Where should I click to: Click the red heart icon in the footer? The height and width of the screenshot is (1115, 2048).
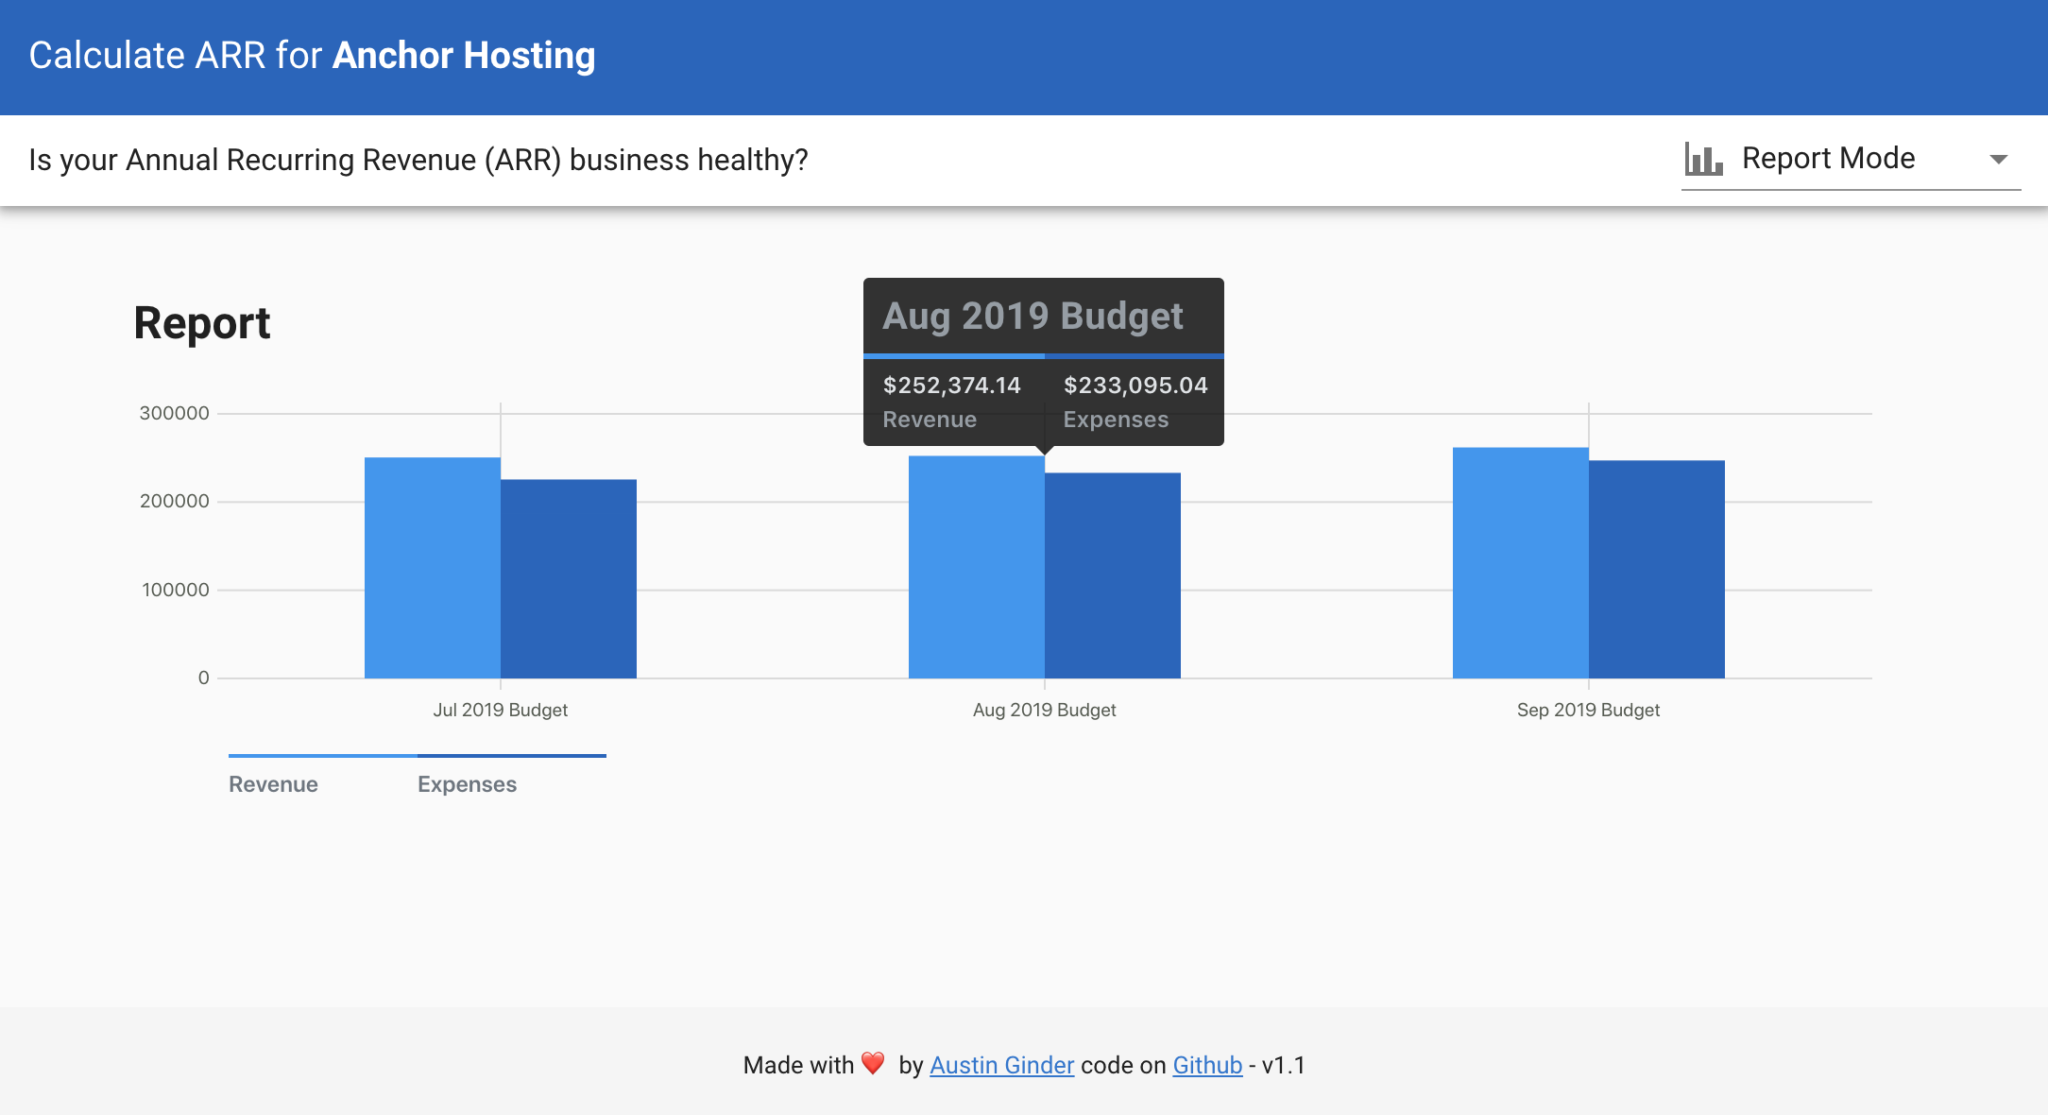873,1063
